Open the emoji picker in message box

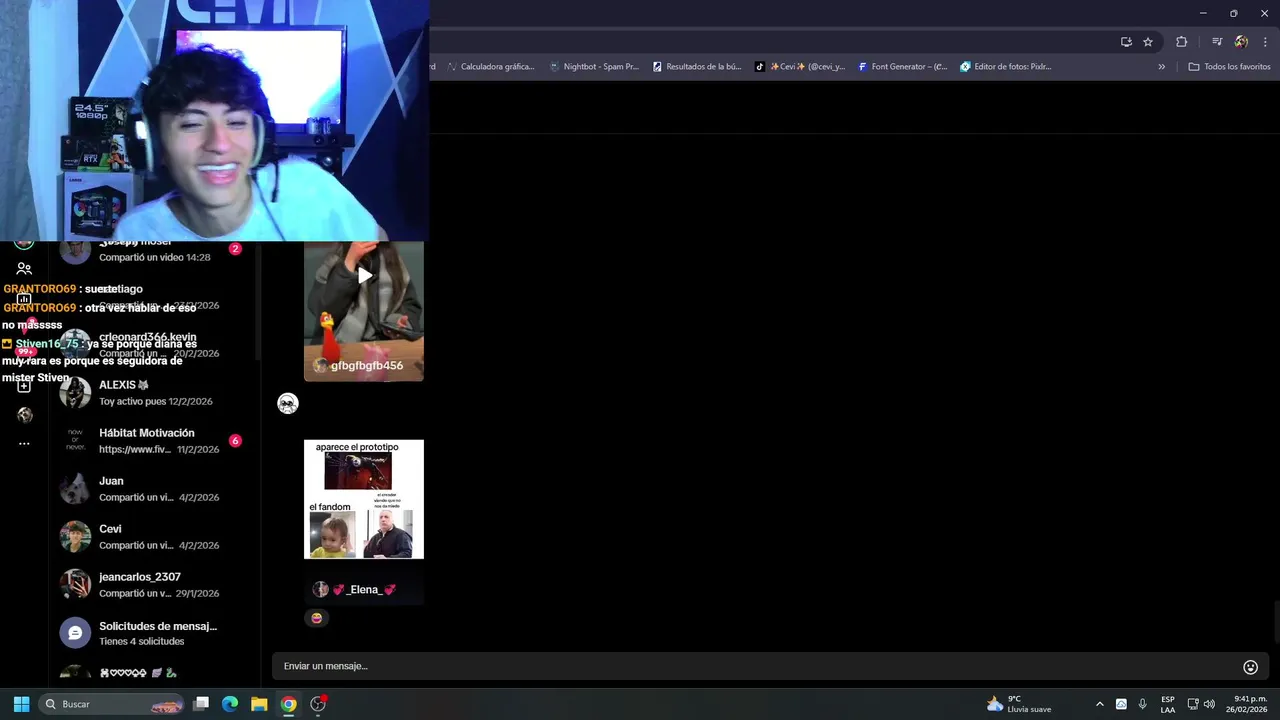tap(1250, 667)
